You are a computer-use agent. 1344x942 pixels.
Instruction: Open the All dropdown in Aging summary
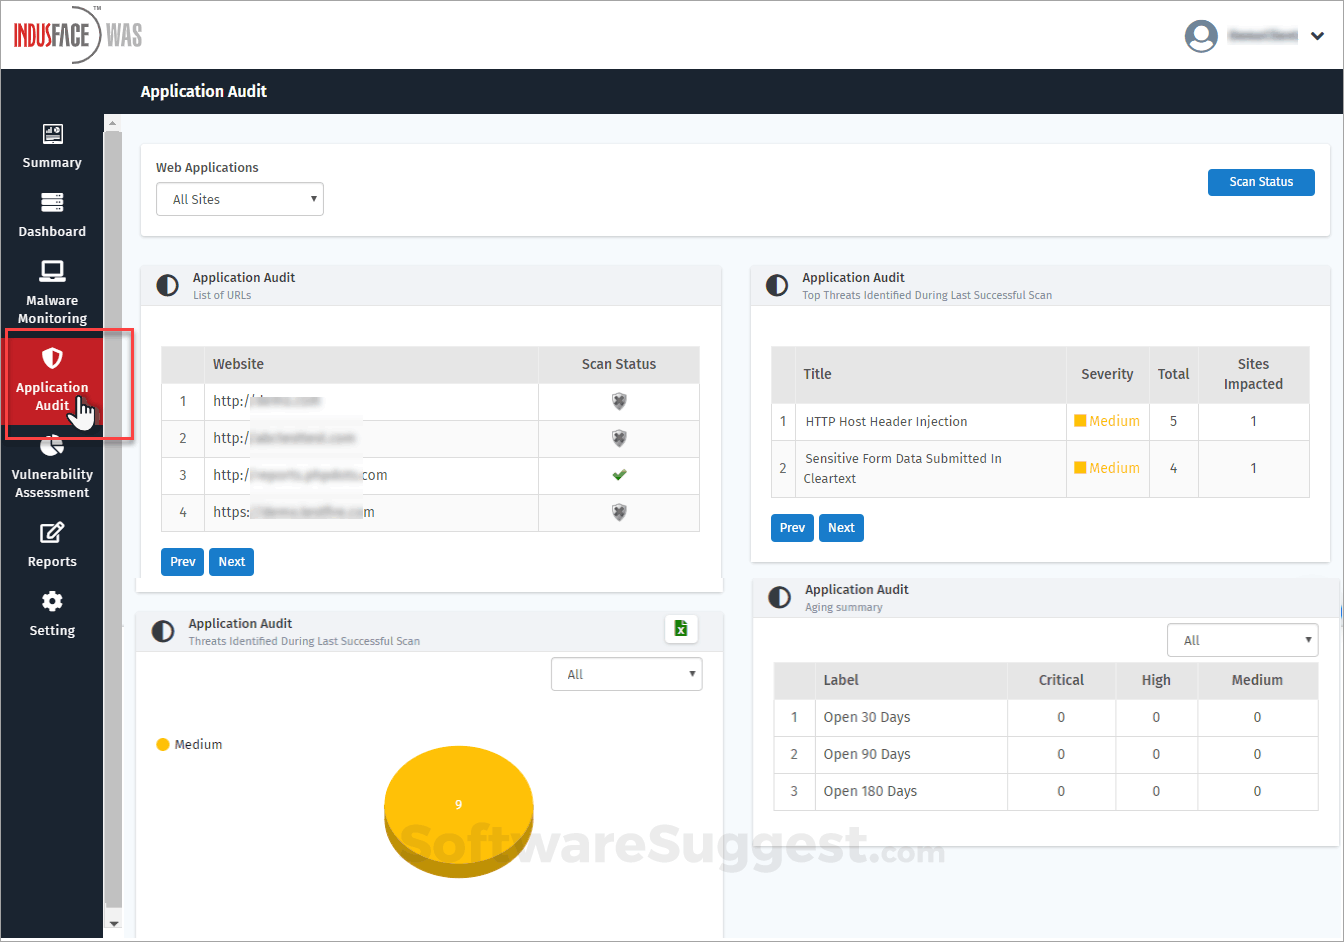1243,640
